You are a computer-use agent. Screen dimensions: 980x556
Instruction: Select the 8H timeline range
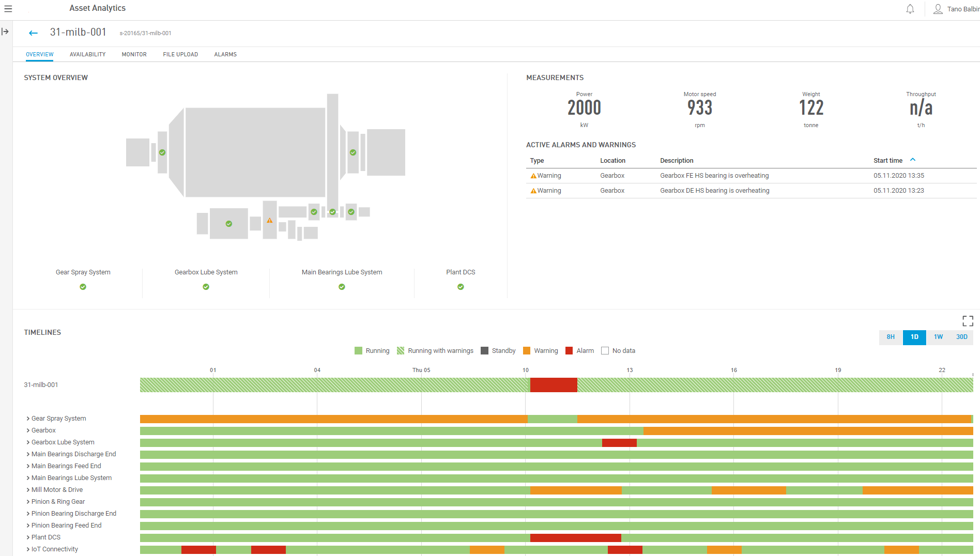(891, 337)
